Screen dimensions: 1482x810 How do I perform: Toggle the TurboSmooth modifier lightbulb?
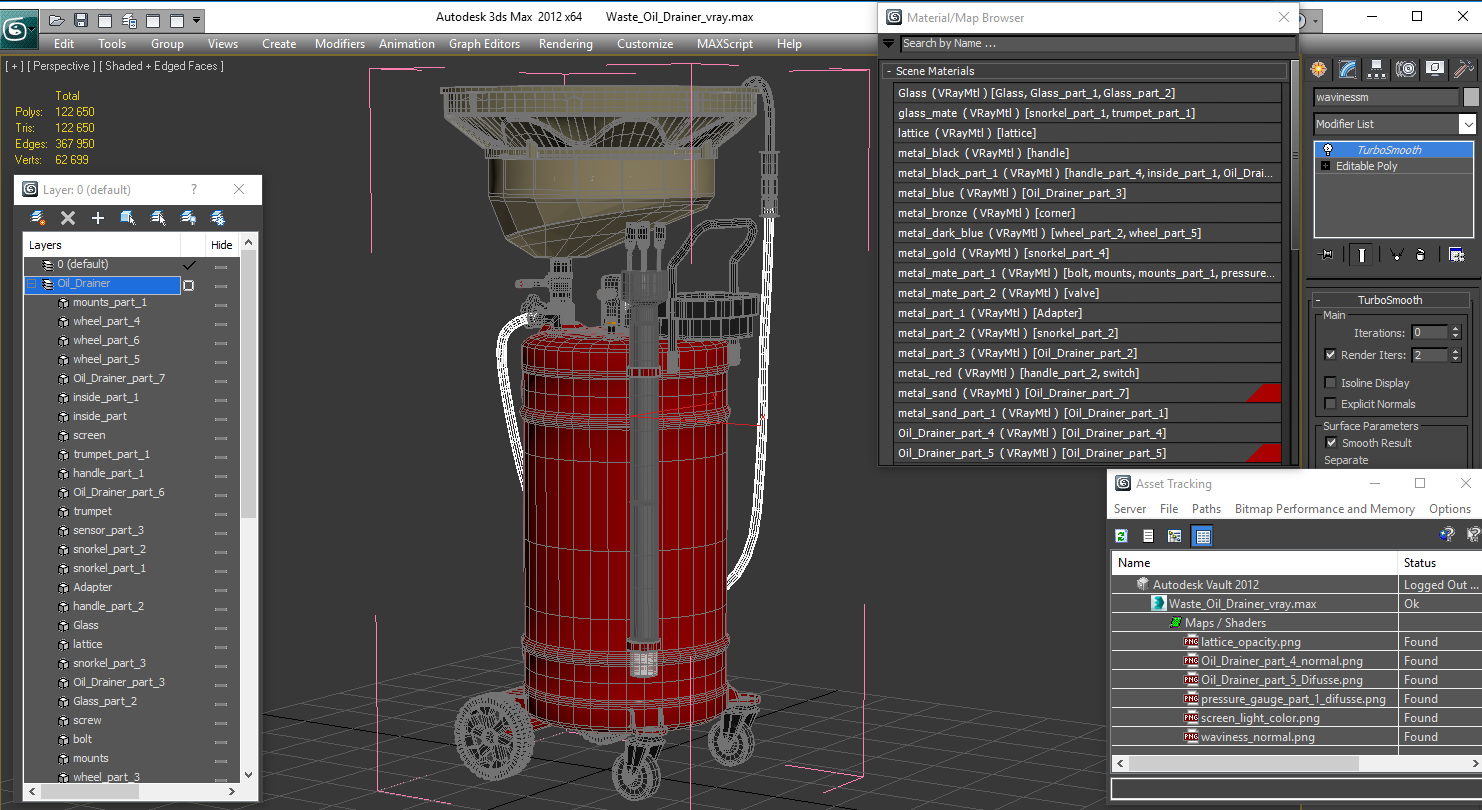[x=1328, y=149]
